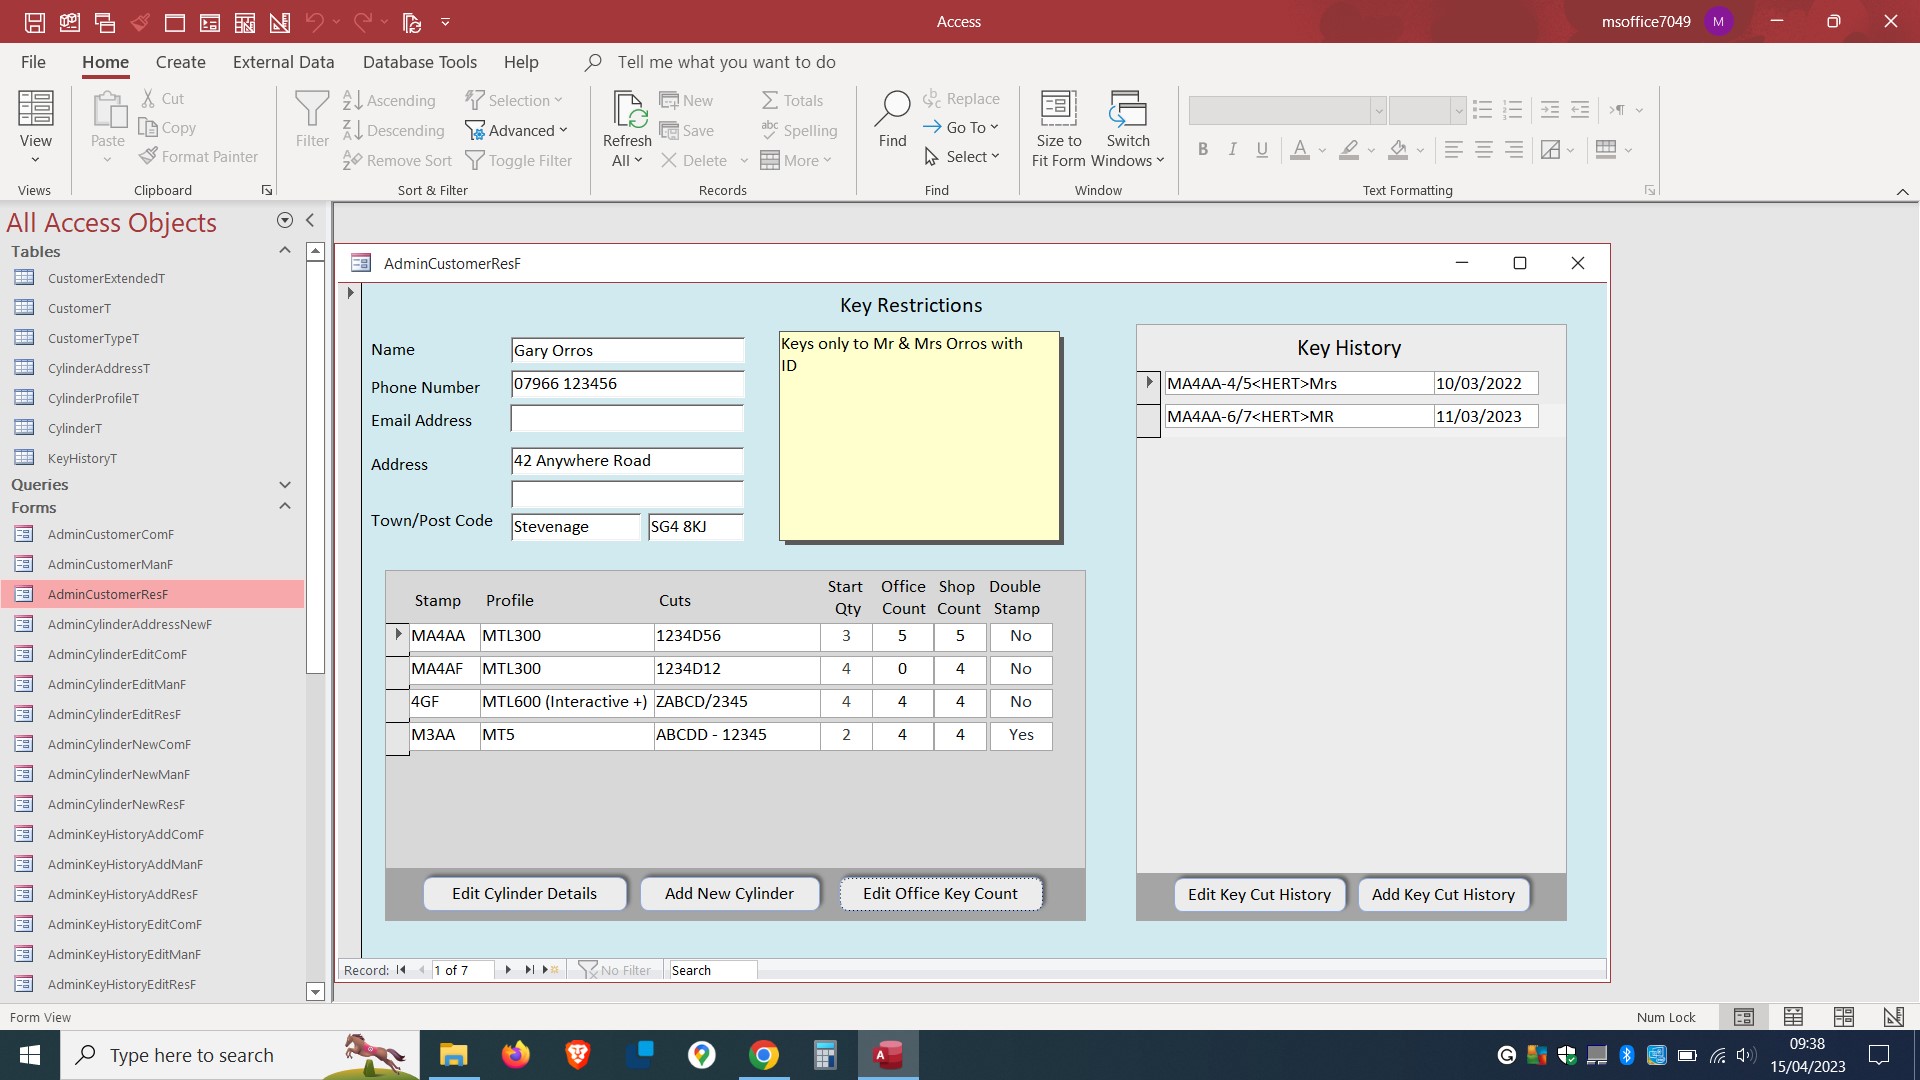Click Add Key Cut History button
Image resolution: width=1920 pixels, height=1080 pixels.
pos(1444,895)
